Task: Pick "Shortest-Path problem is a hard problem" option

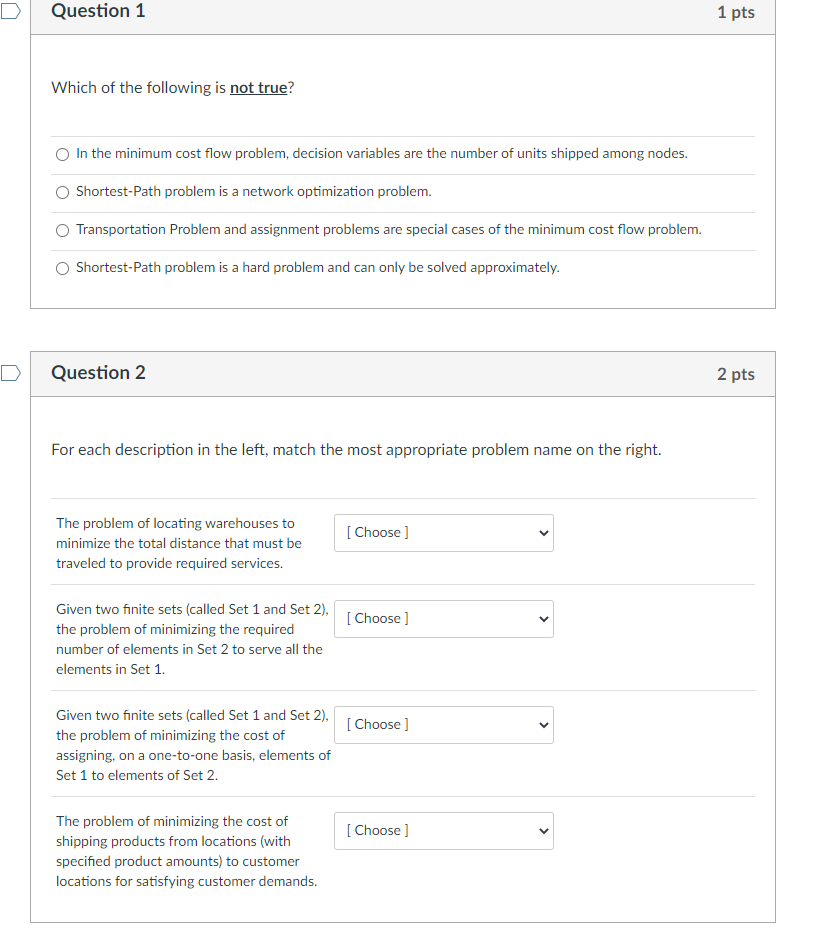Action: click(x=62, y=267)
